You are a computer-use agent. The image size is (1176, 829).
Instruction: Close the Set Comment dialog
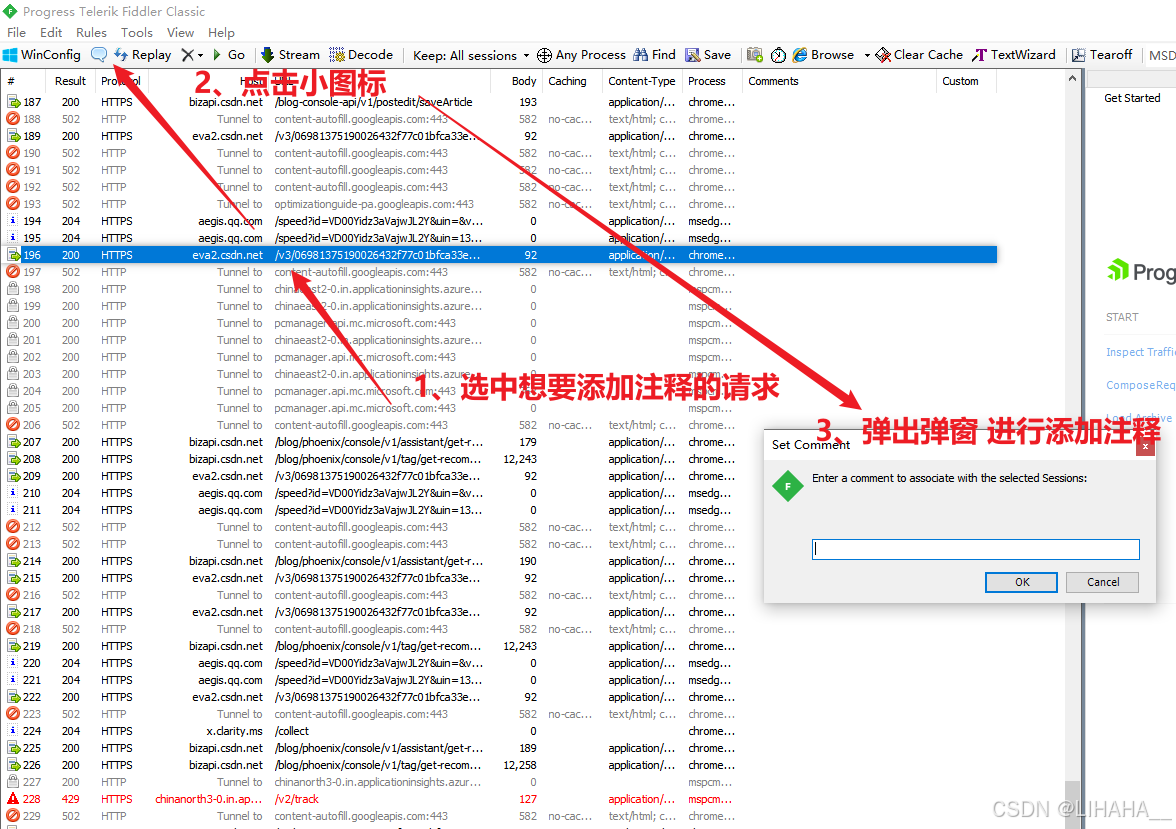[1145, 446]
